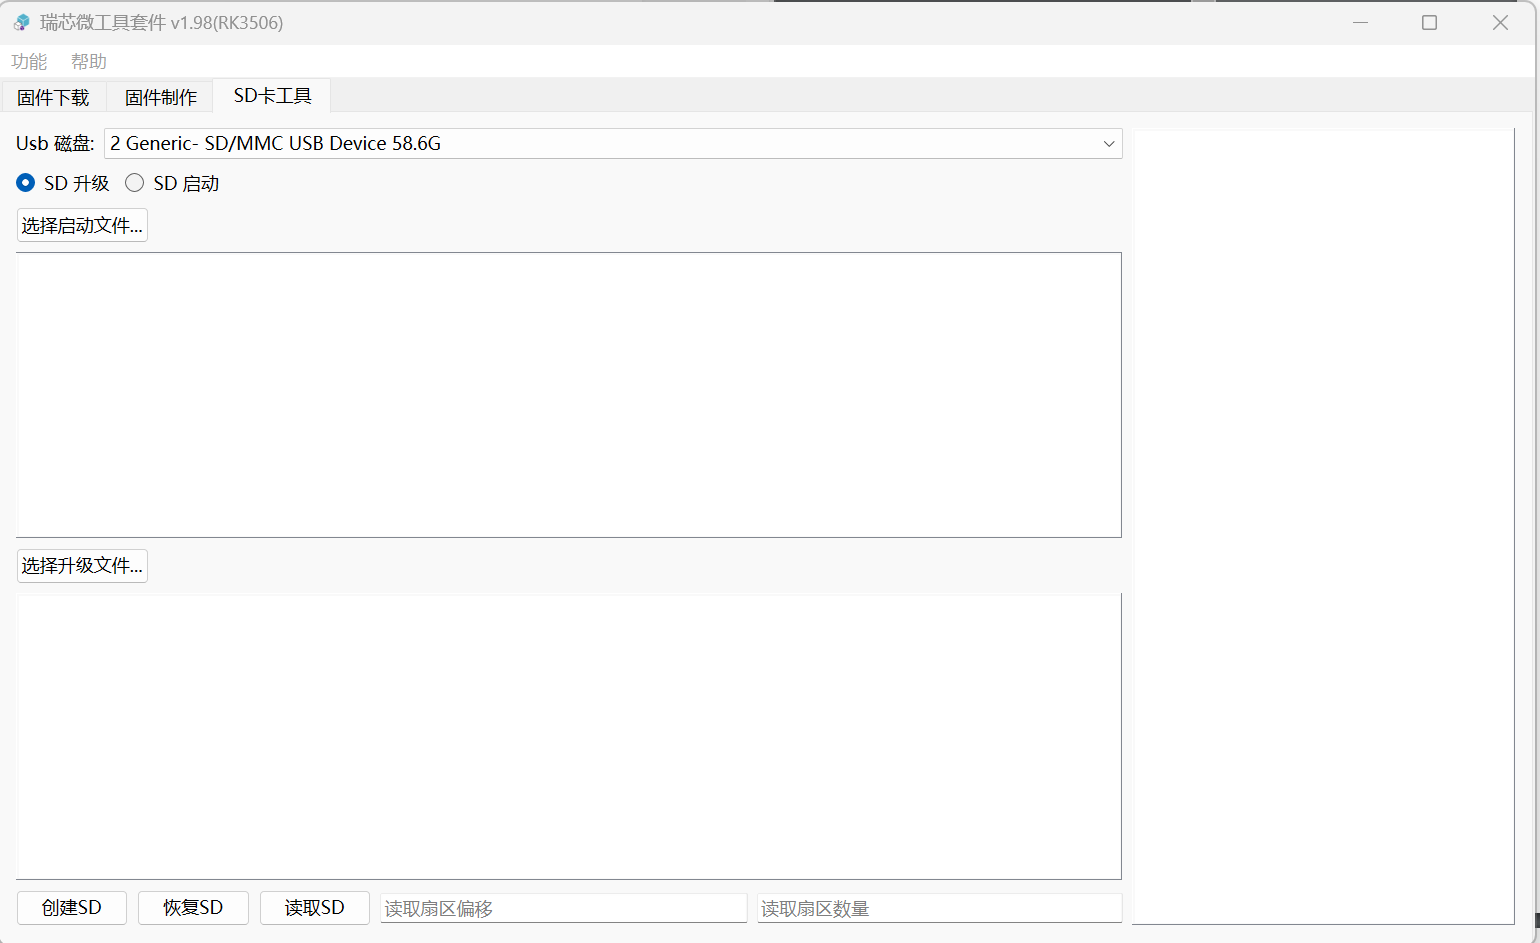Select the SD 启动 radio option
Viewport: 1540px width, 943px height.
click(172, 183)
